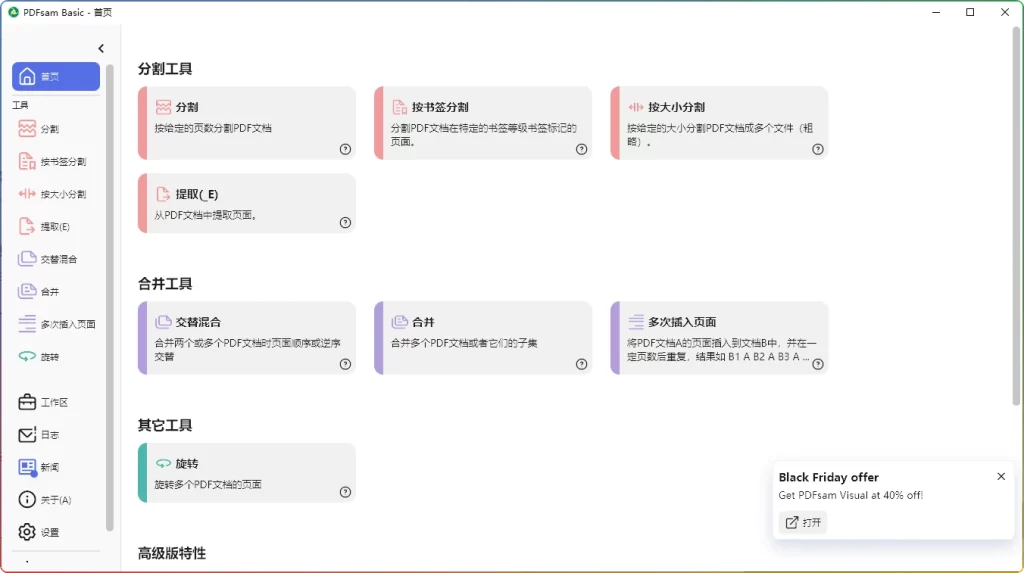
Task: Click the 按大小分割 tool card
Action: point(720,123)
